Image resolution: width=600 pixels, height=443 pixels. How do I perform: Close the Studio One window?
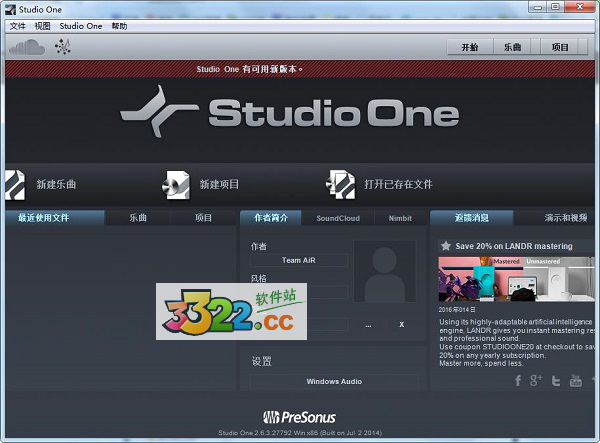click(579, 7)
